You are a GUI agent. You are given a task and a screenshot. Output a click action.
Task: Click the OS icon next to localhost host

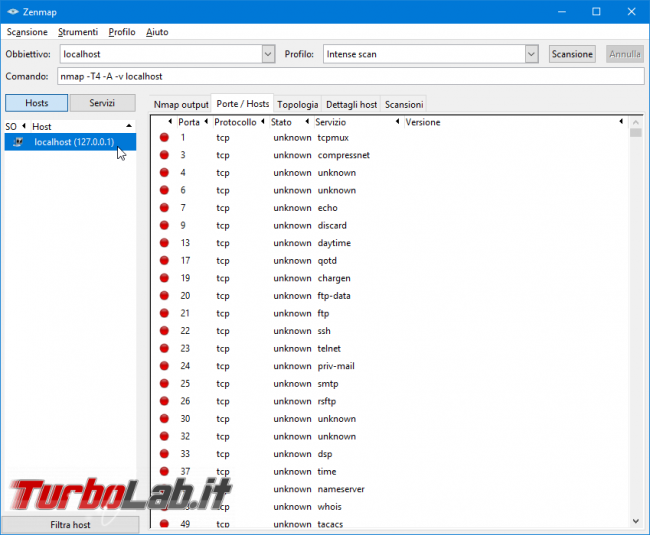pyautogui.click(x=18, y=142)
